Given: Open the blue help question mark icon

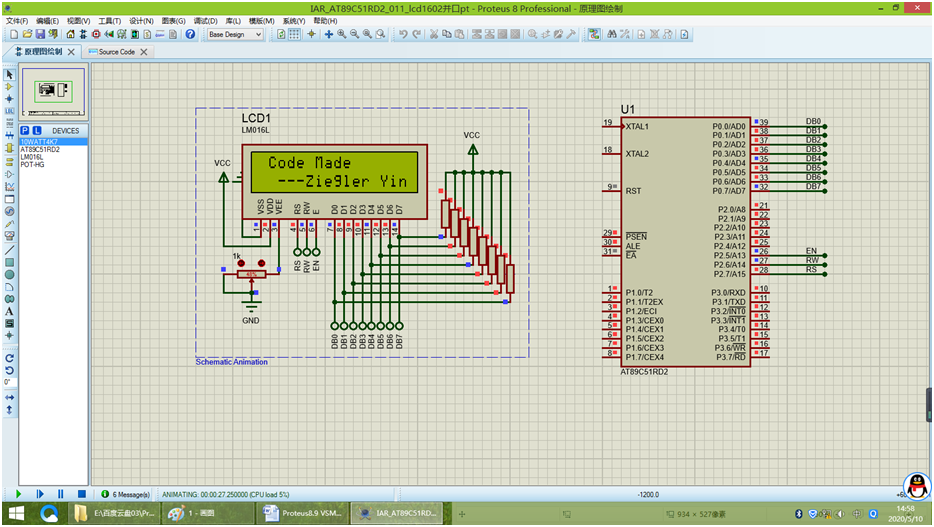Looking at the screenshot, I should point(190,35).
